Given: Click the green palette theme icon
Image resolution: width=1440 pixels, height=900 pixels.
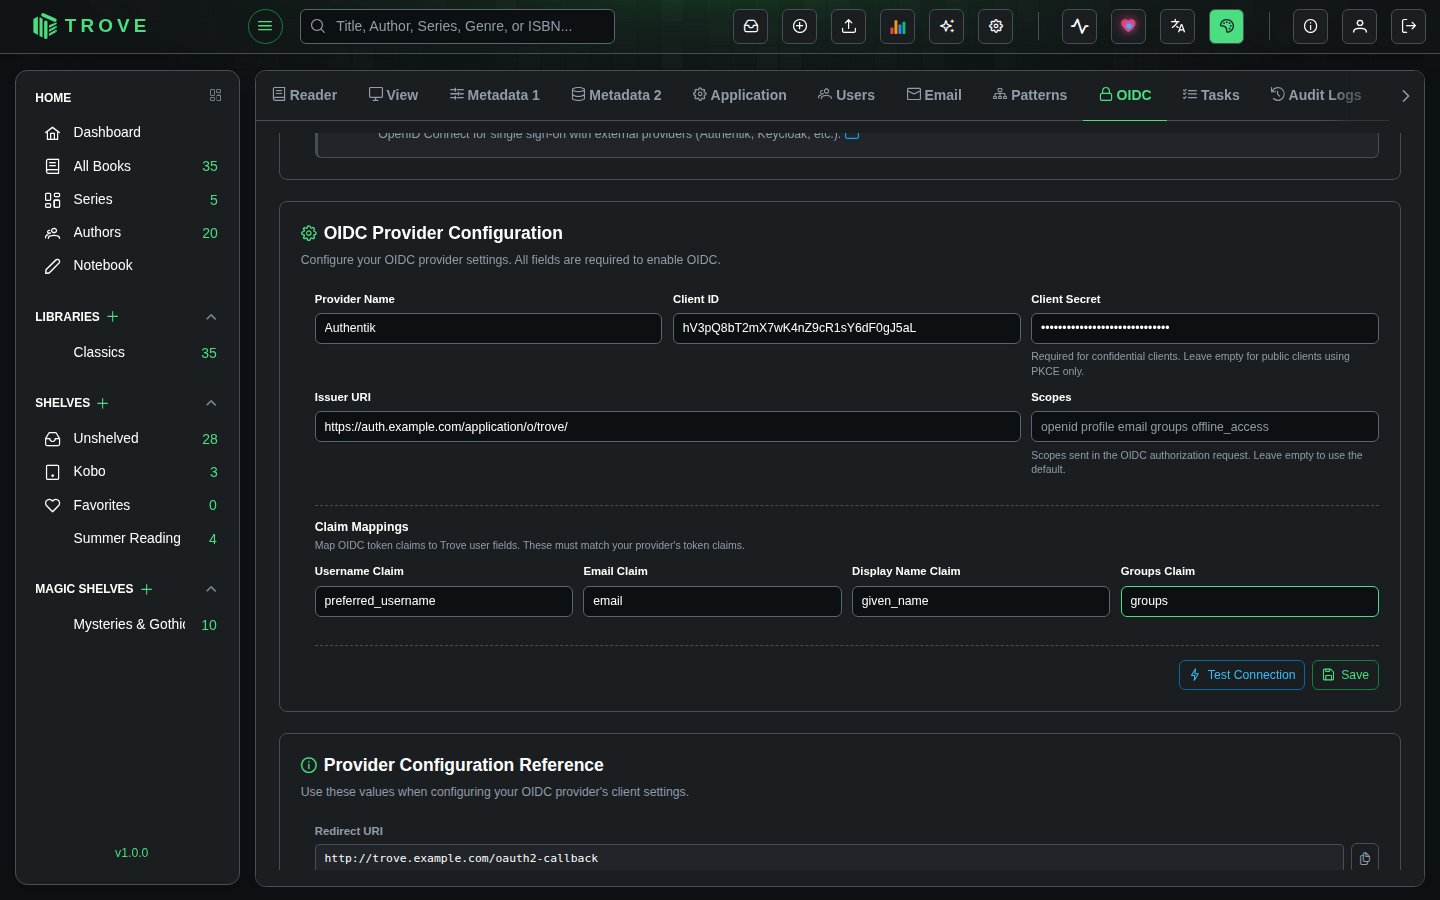Looking at the screenshot, I should point(1227,26).
